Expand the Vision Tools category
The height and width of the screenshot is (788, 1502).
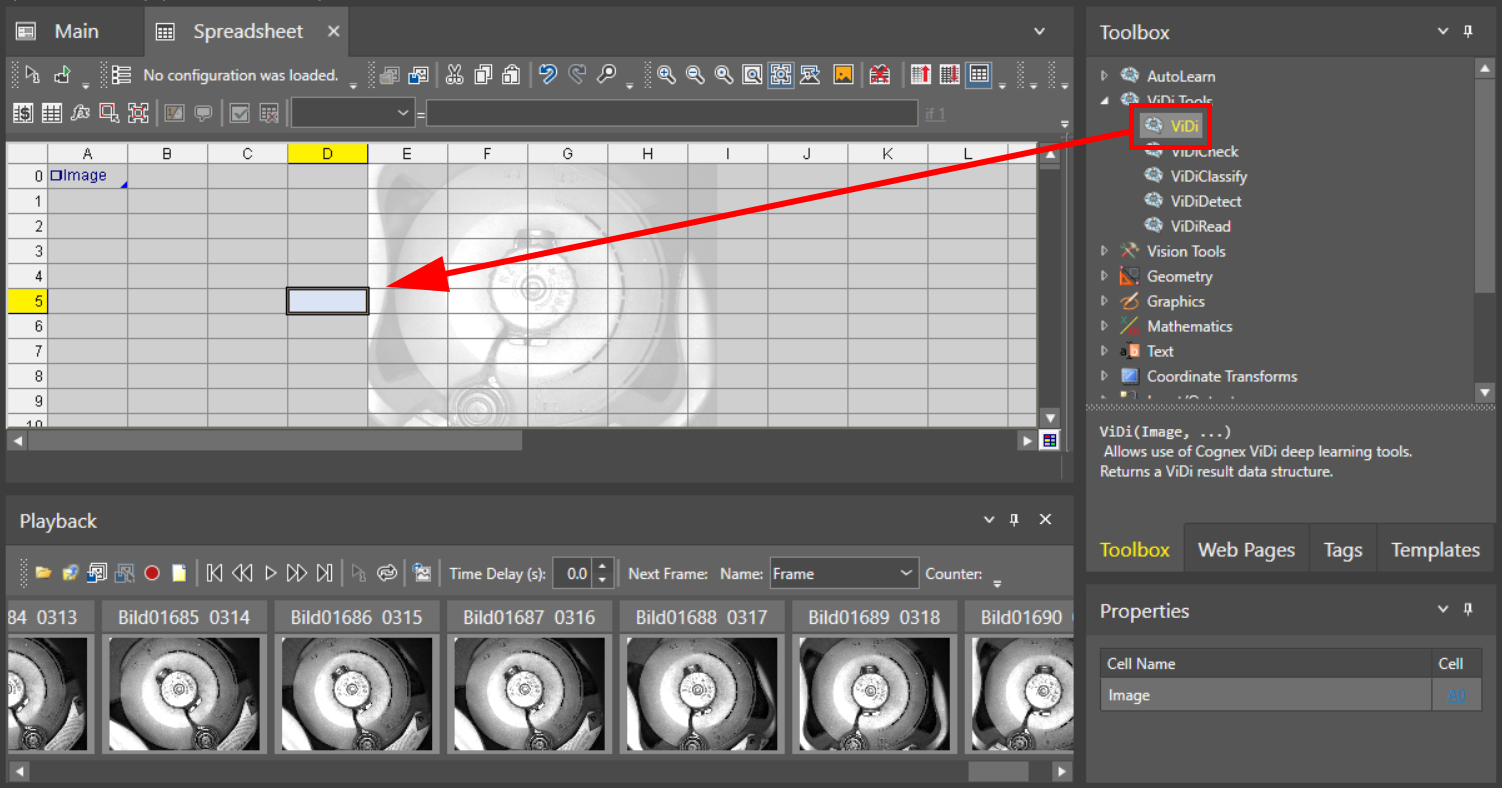click(x=1104, y=251)
